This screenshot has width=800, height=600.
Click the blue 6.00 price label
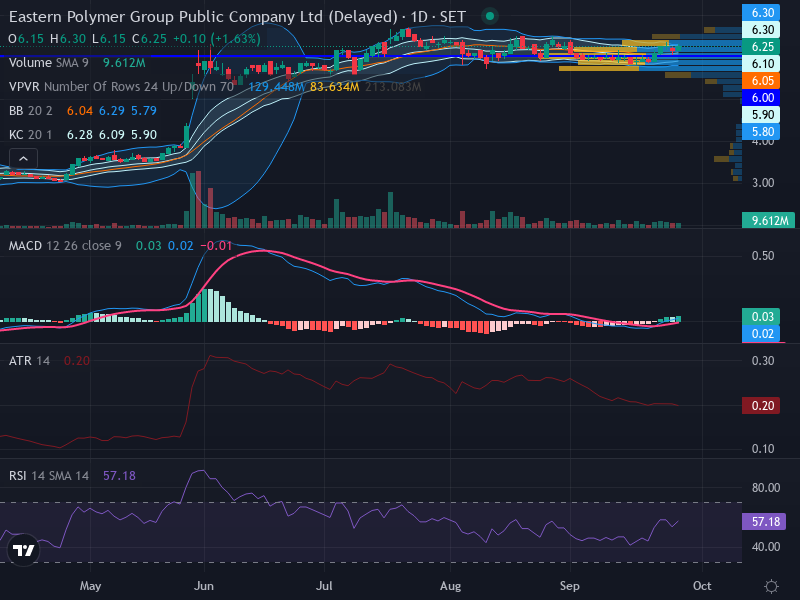coord(762,97)
